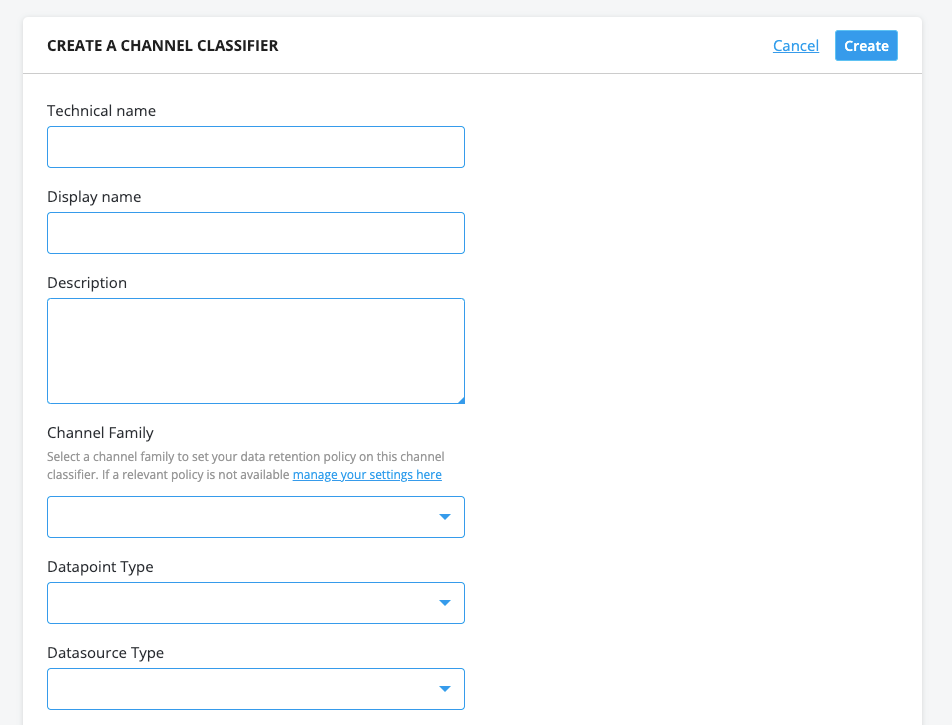The width and height of the screenshot is (952, 725).
Task: Click the 'Technical name' label
Action: tap(101, 111)
